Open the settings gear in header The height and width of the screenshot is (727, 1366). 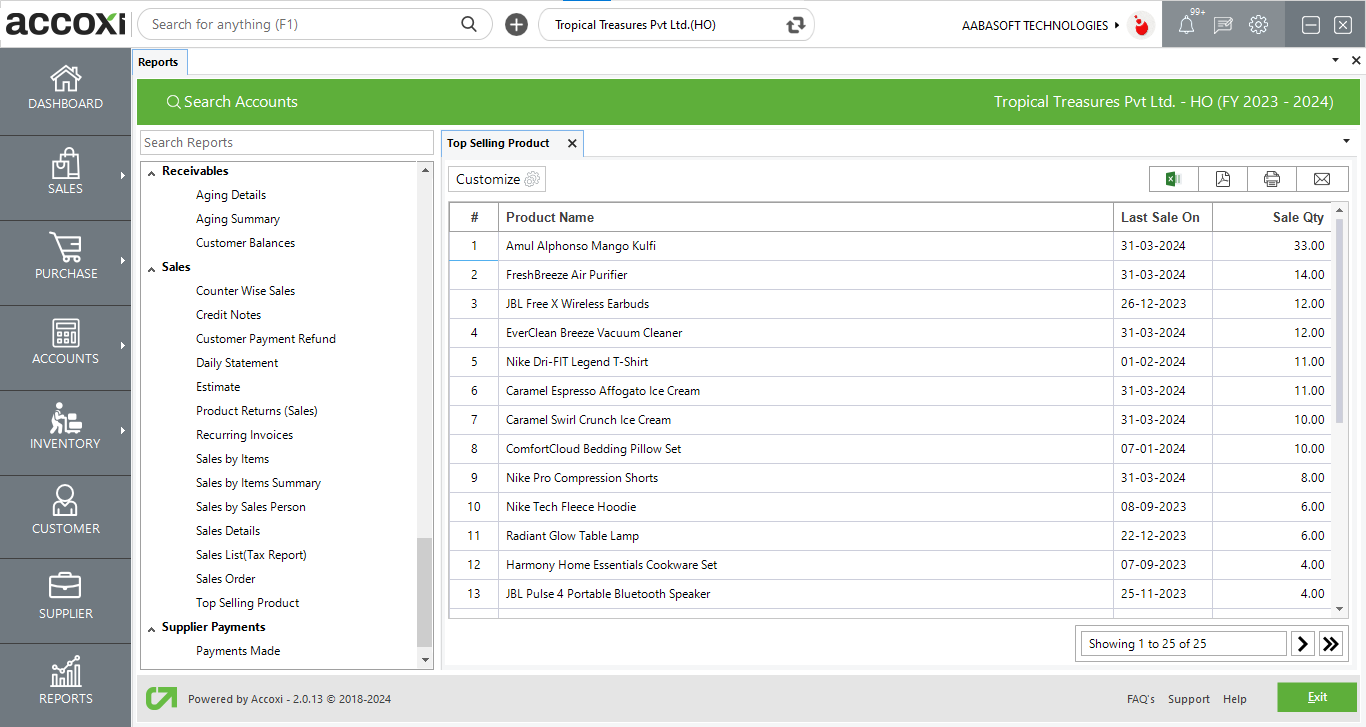coord(1259,25)
